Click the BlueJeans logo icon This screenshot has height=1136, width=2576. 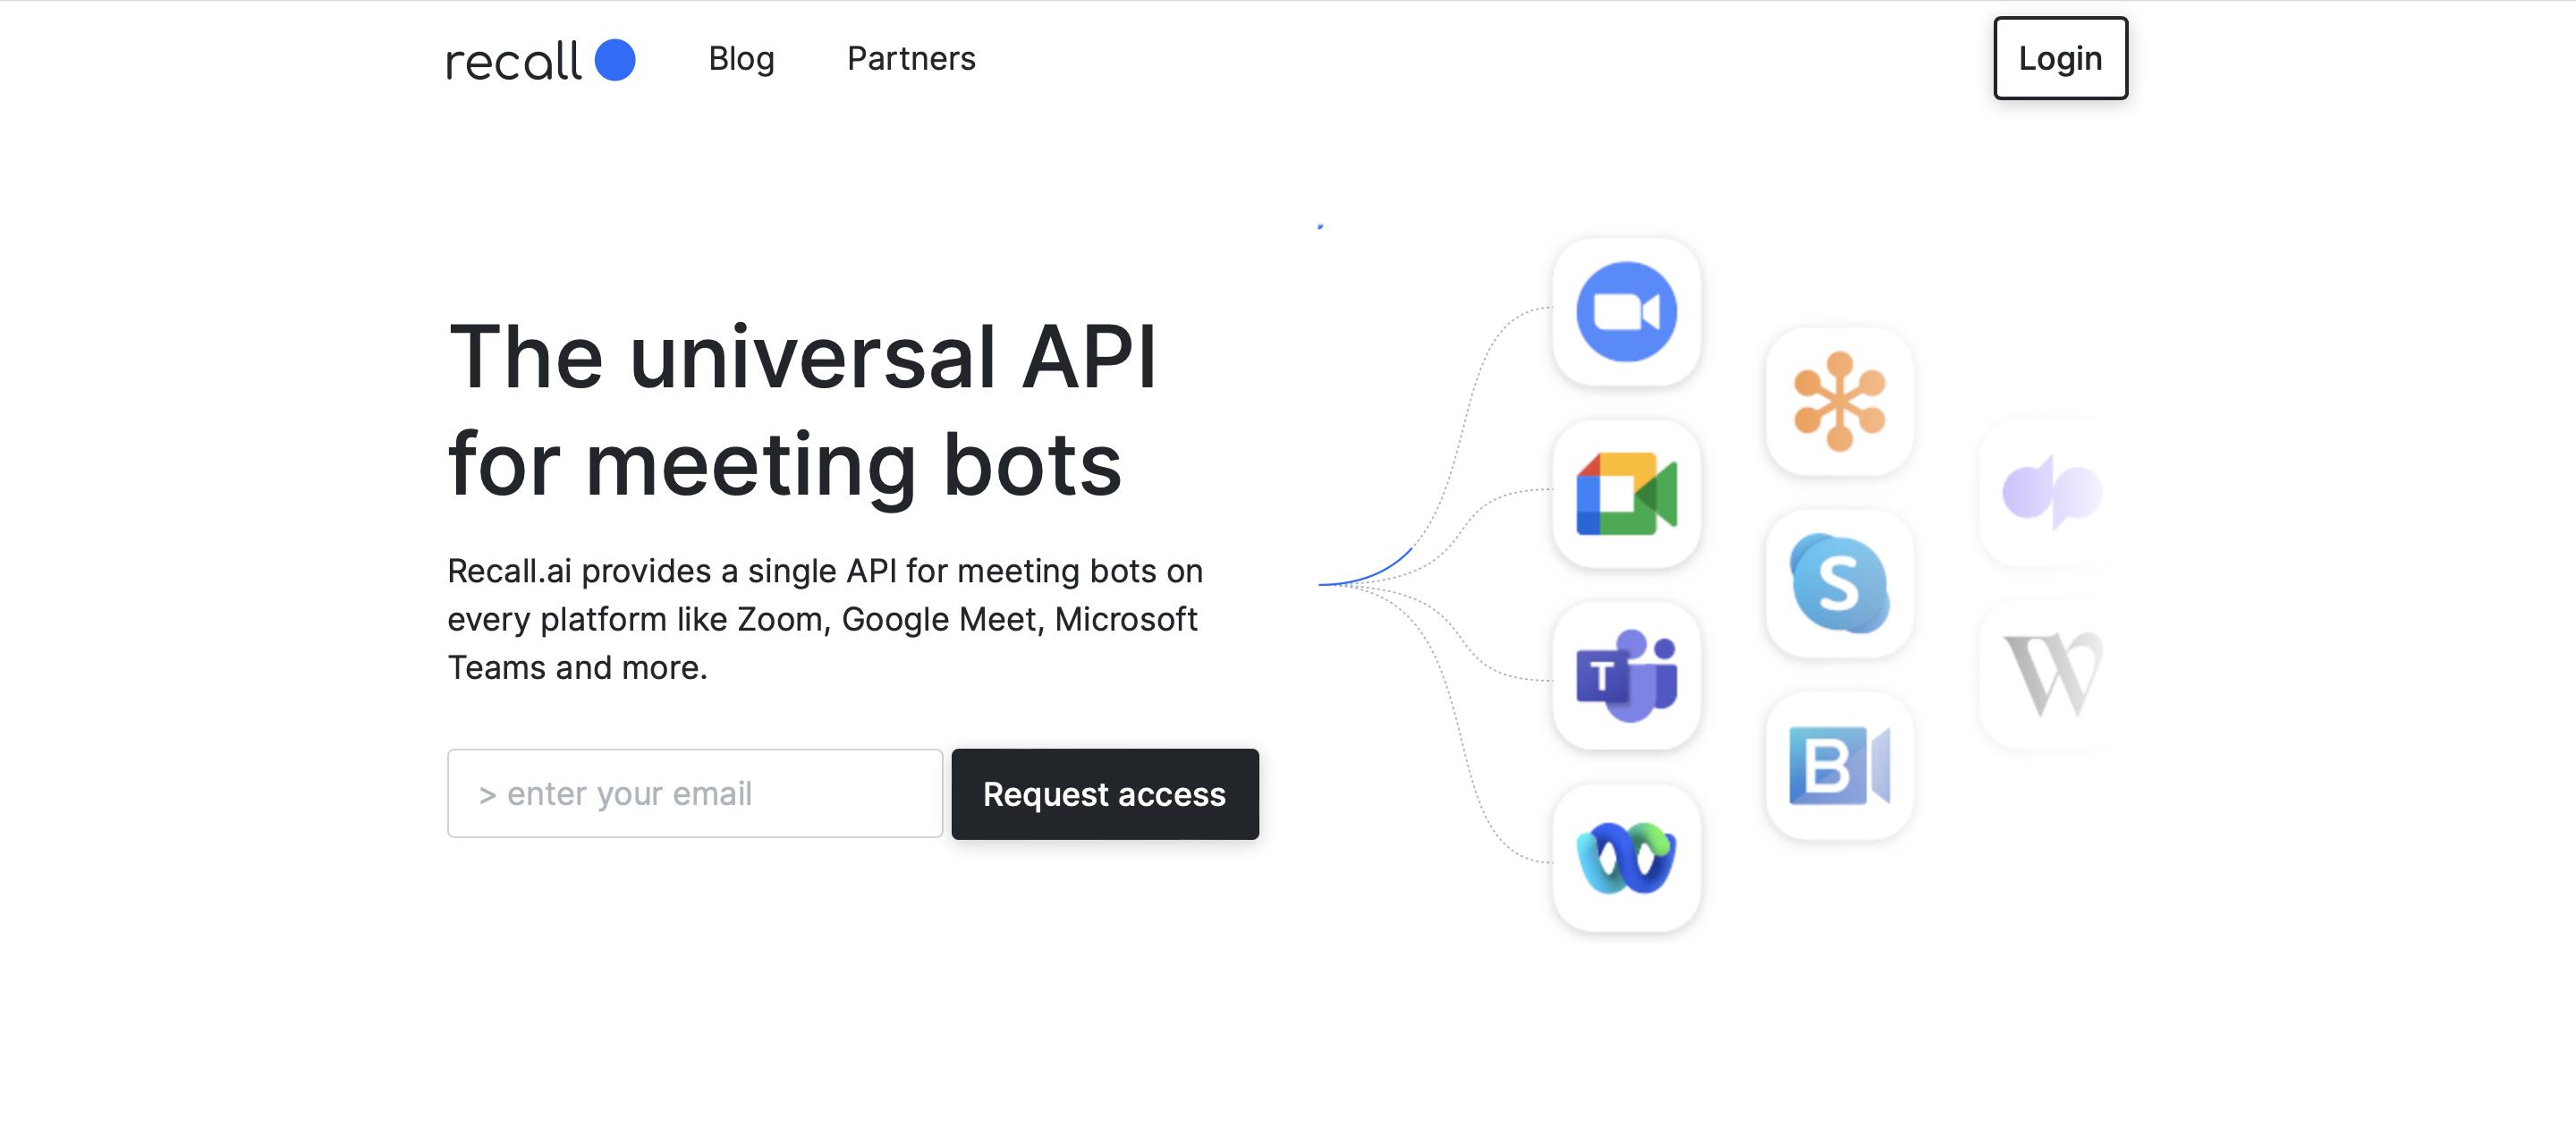(1839, 766)
